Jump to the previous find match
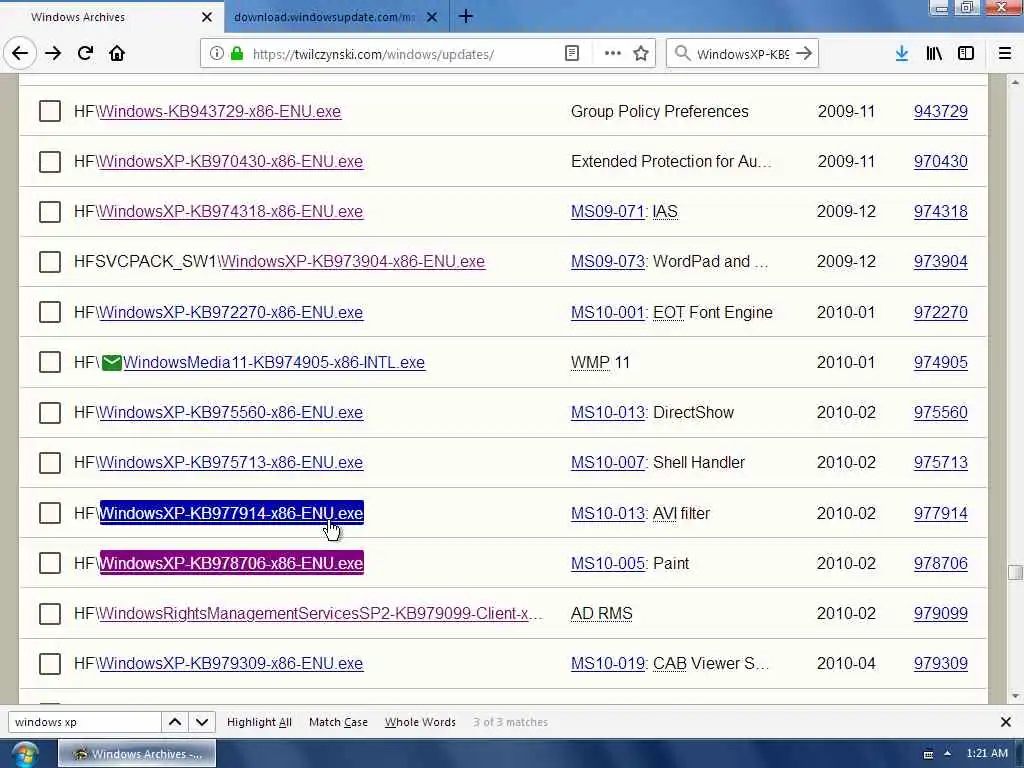Image resolution: width=1024 pixels, height=768 pixels. click(175, 722)
